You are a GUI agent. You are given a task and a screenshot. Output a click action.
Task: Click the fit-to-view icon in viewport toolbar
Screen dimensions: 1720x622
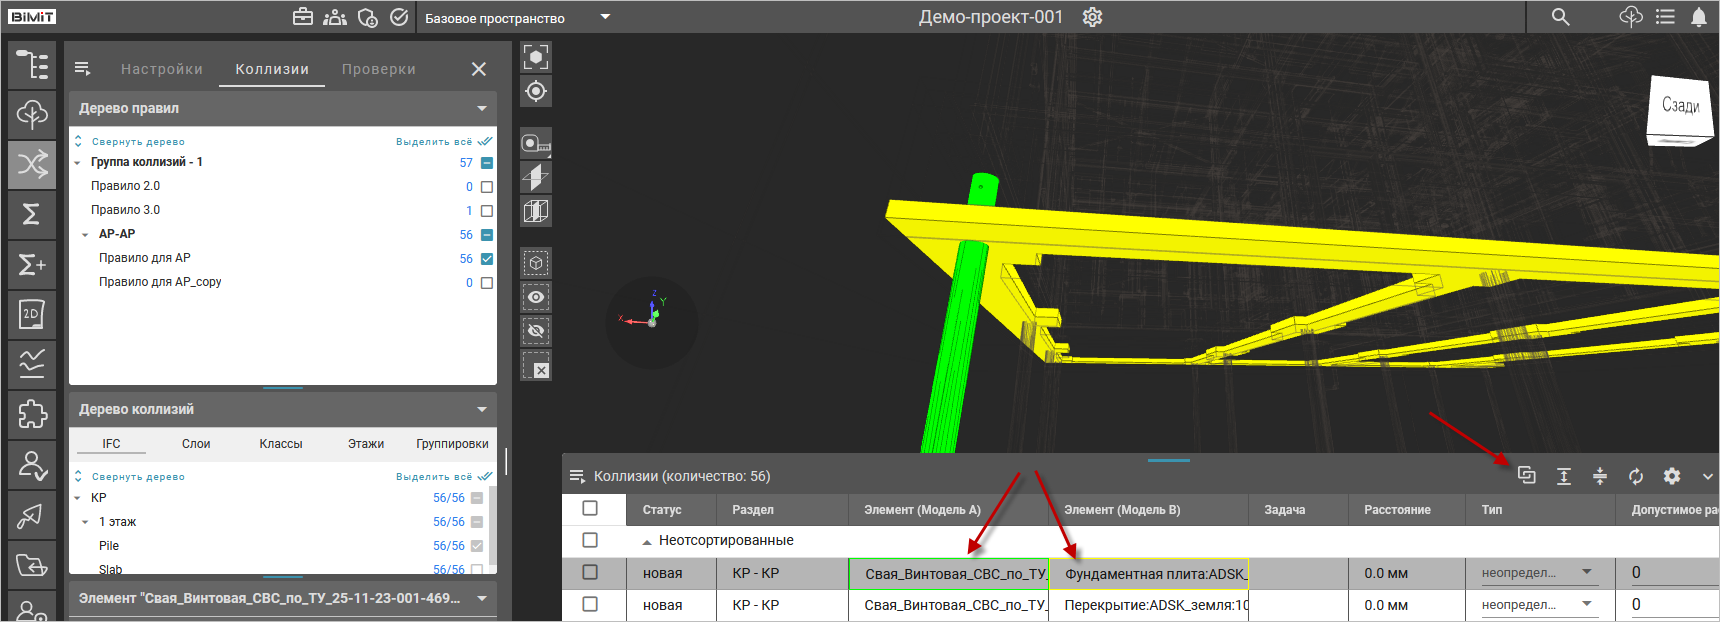[x=536, y=57]
